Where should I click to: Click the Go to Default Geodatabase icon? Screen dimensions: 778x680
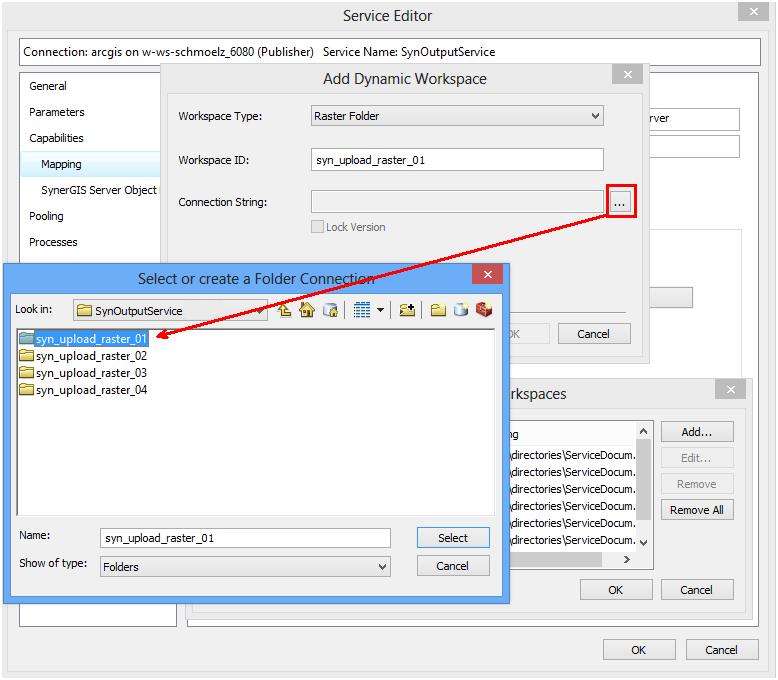(329, 310)
